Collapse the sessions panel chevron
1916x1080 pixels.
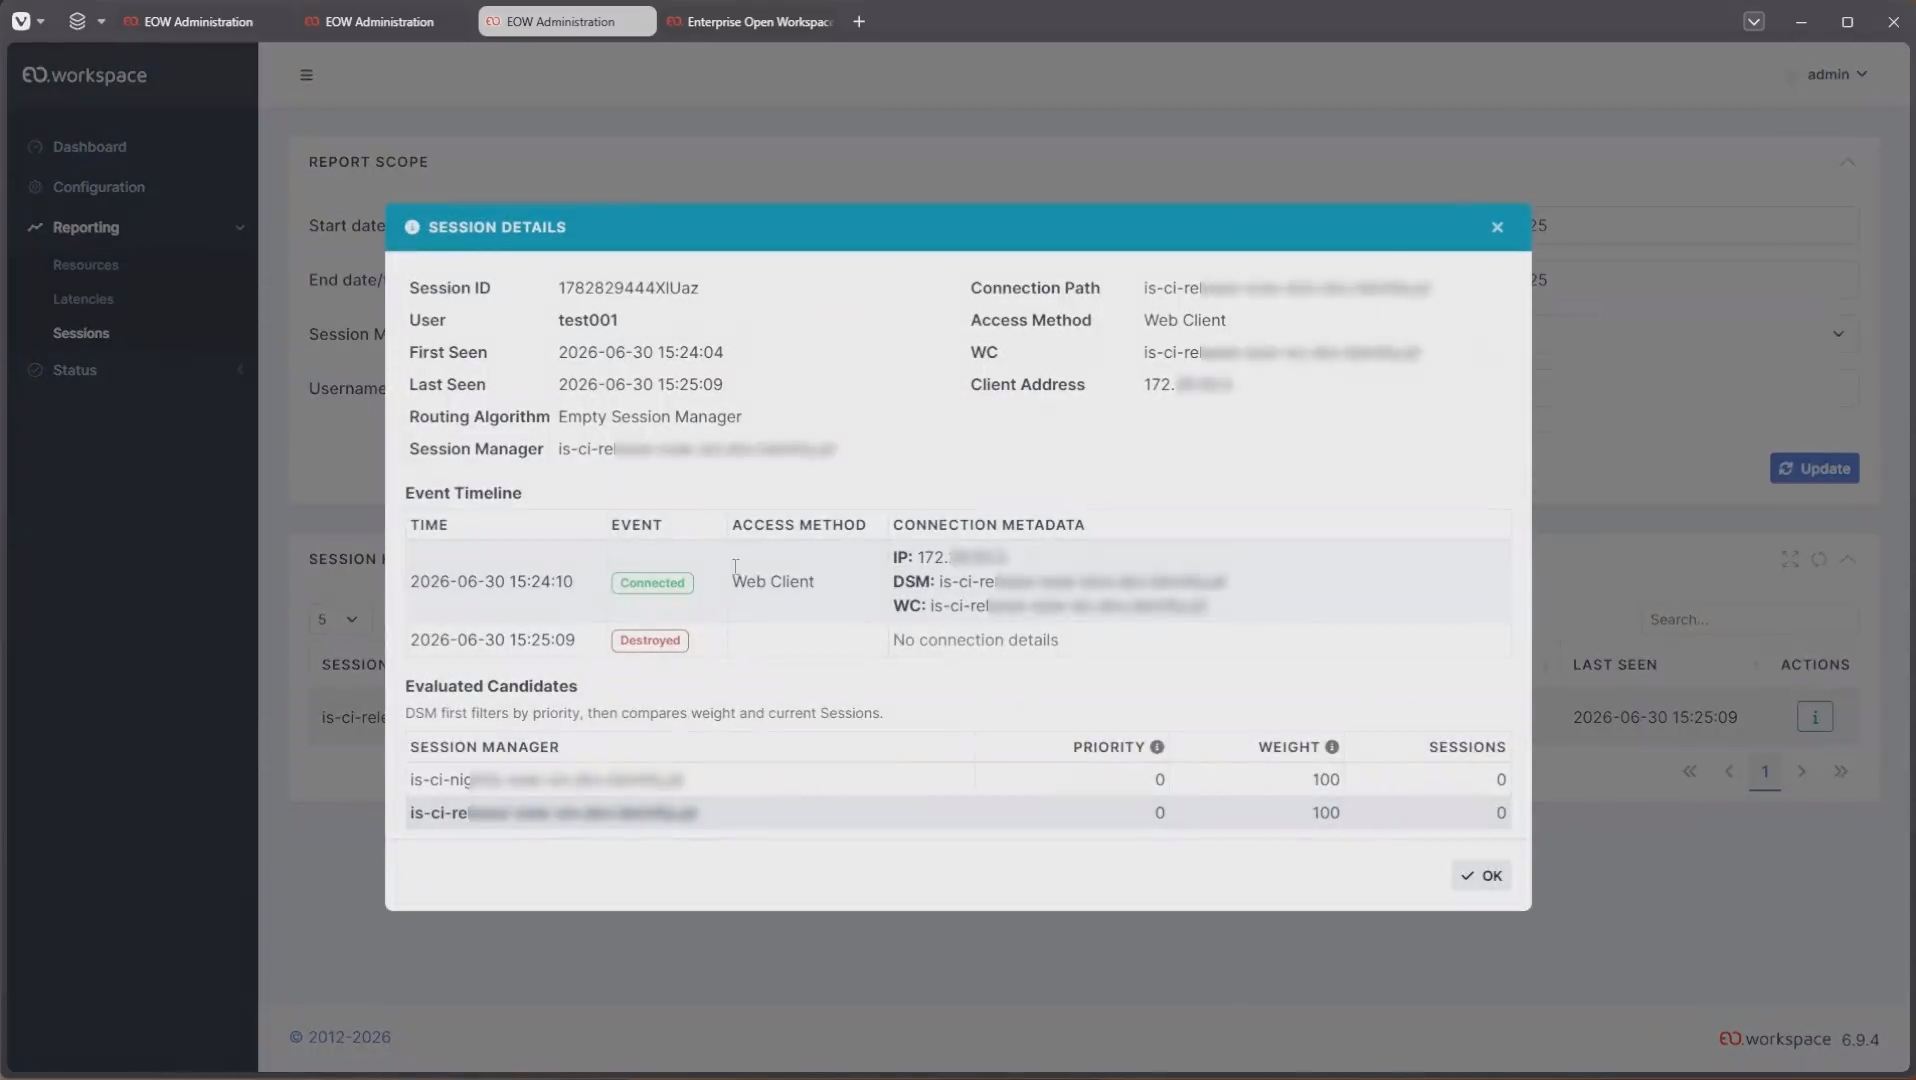tap(1848, 559)
